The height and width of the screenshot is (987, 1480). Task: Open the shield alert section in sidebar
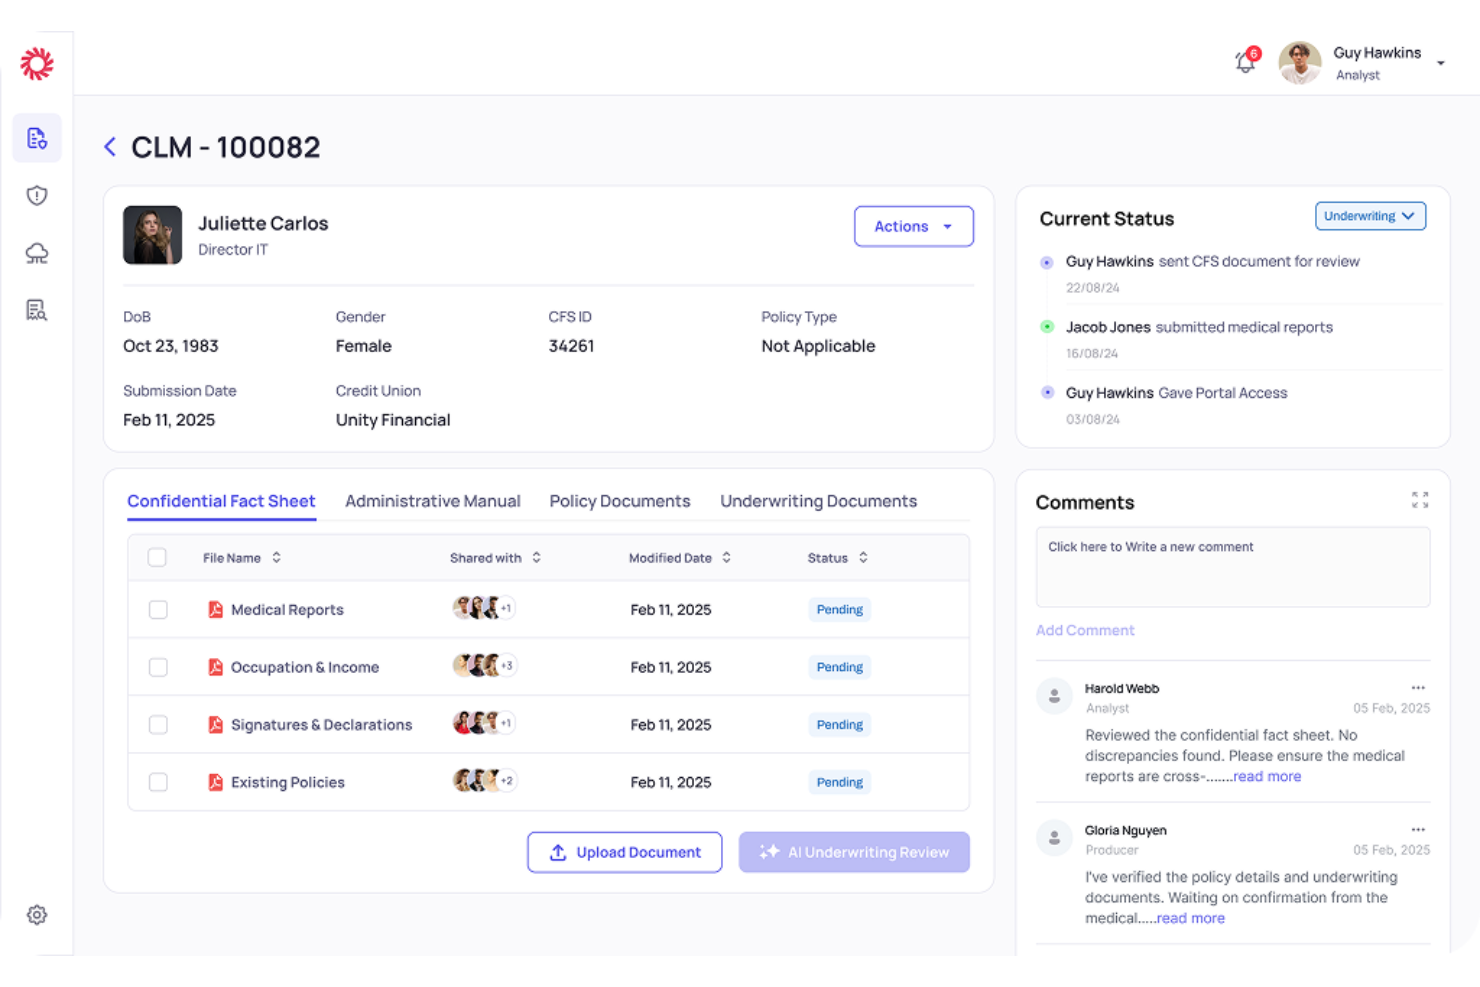tap(36, 195)
